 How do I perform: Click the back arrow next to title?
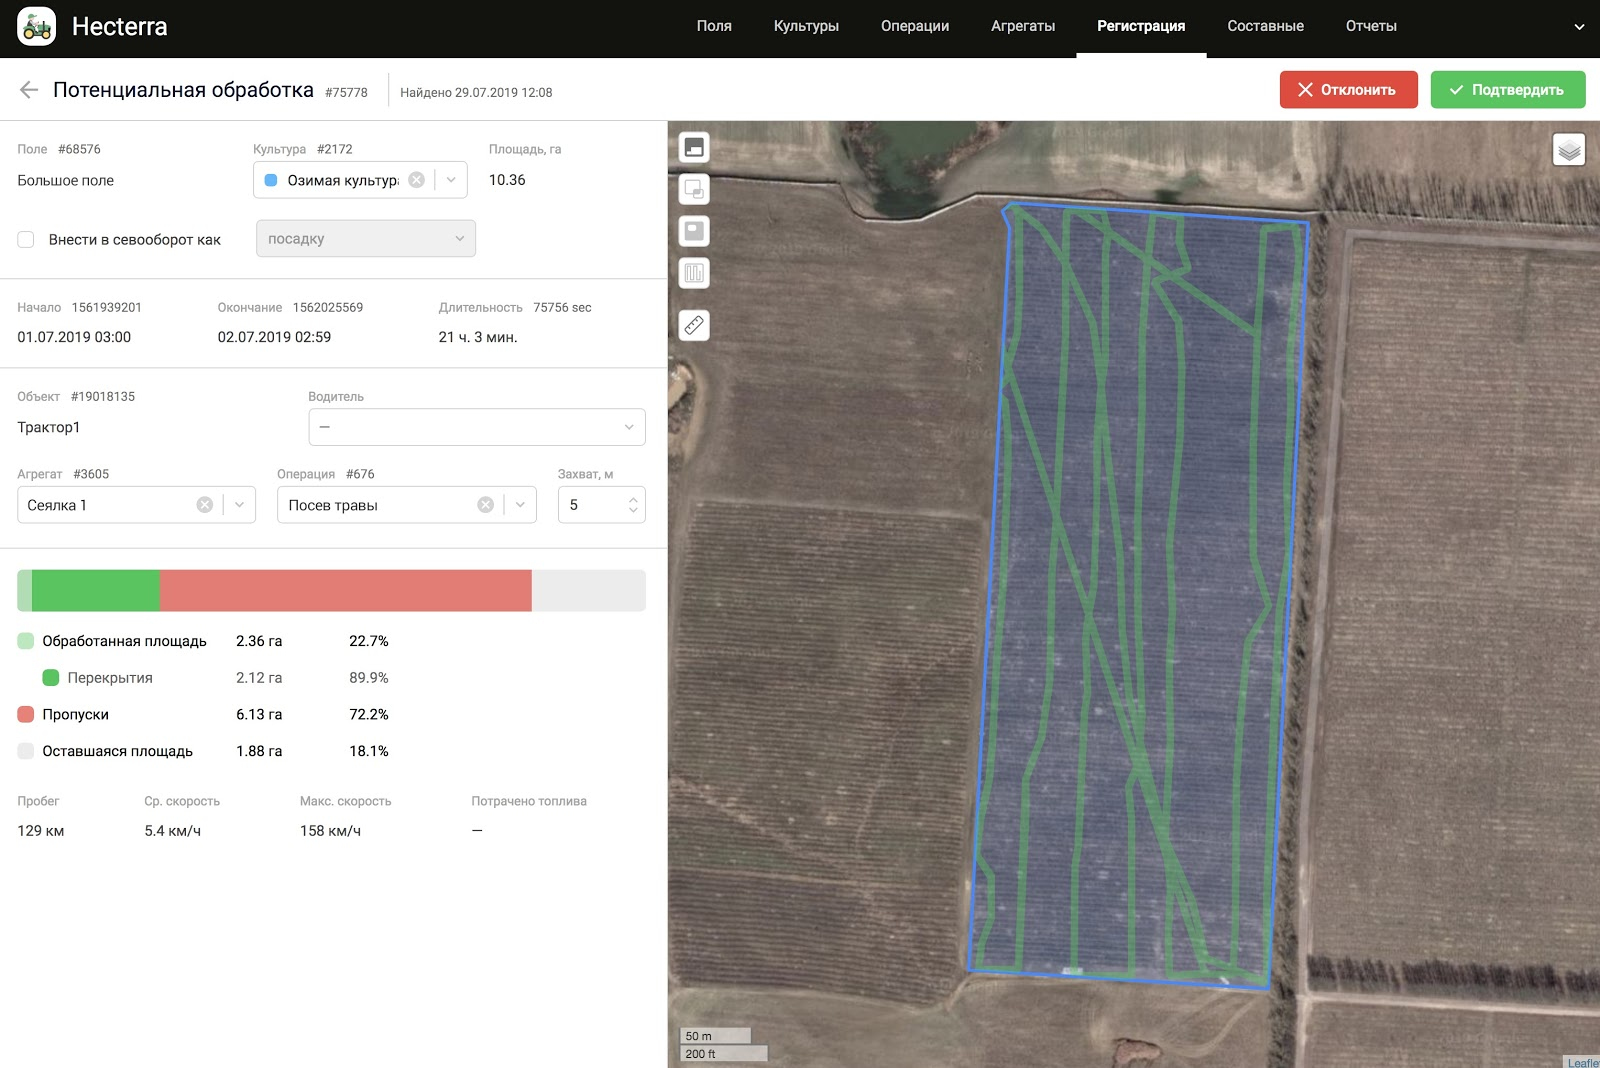[29, 90]
